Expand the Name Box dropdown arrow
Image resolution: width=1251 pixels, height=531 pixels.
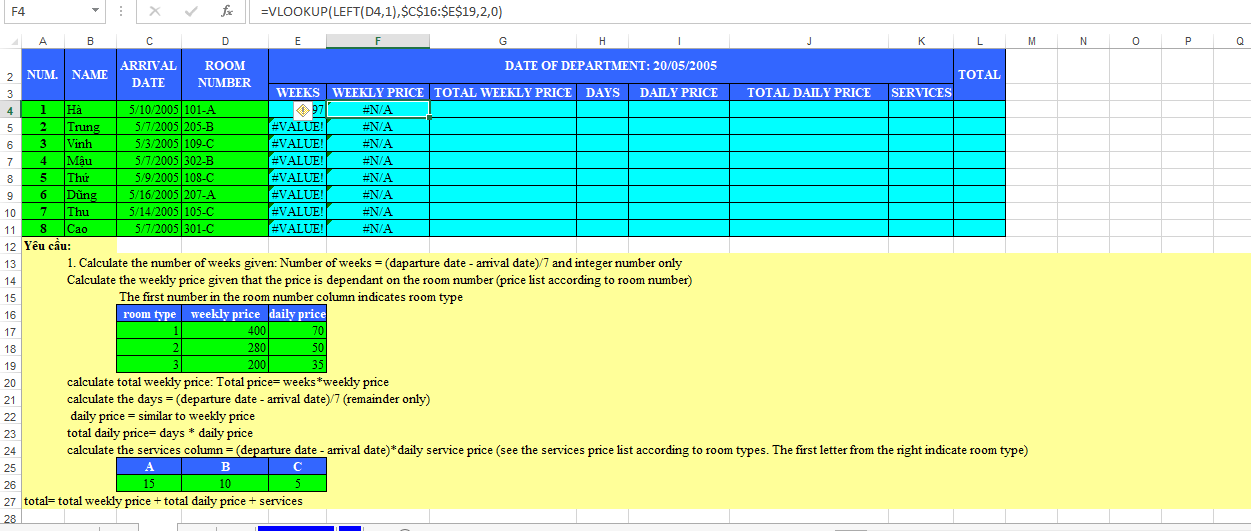[x=95, y=11]
